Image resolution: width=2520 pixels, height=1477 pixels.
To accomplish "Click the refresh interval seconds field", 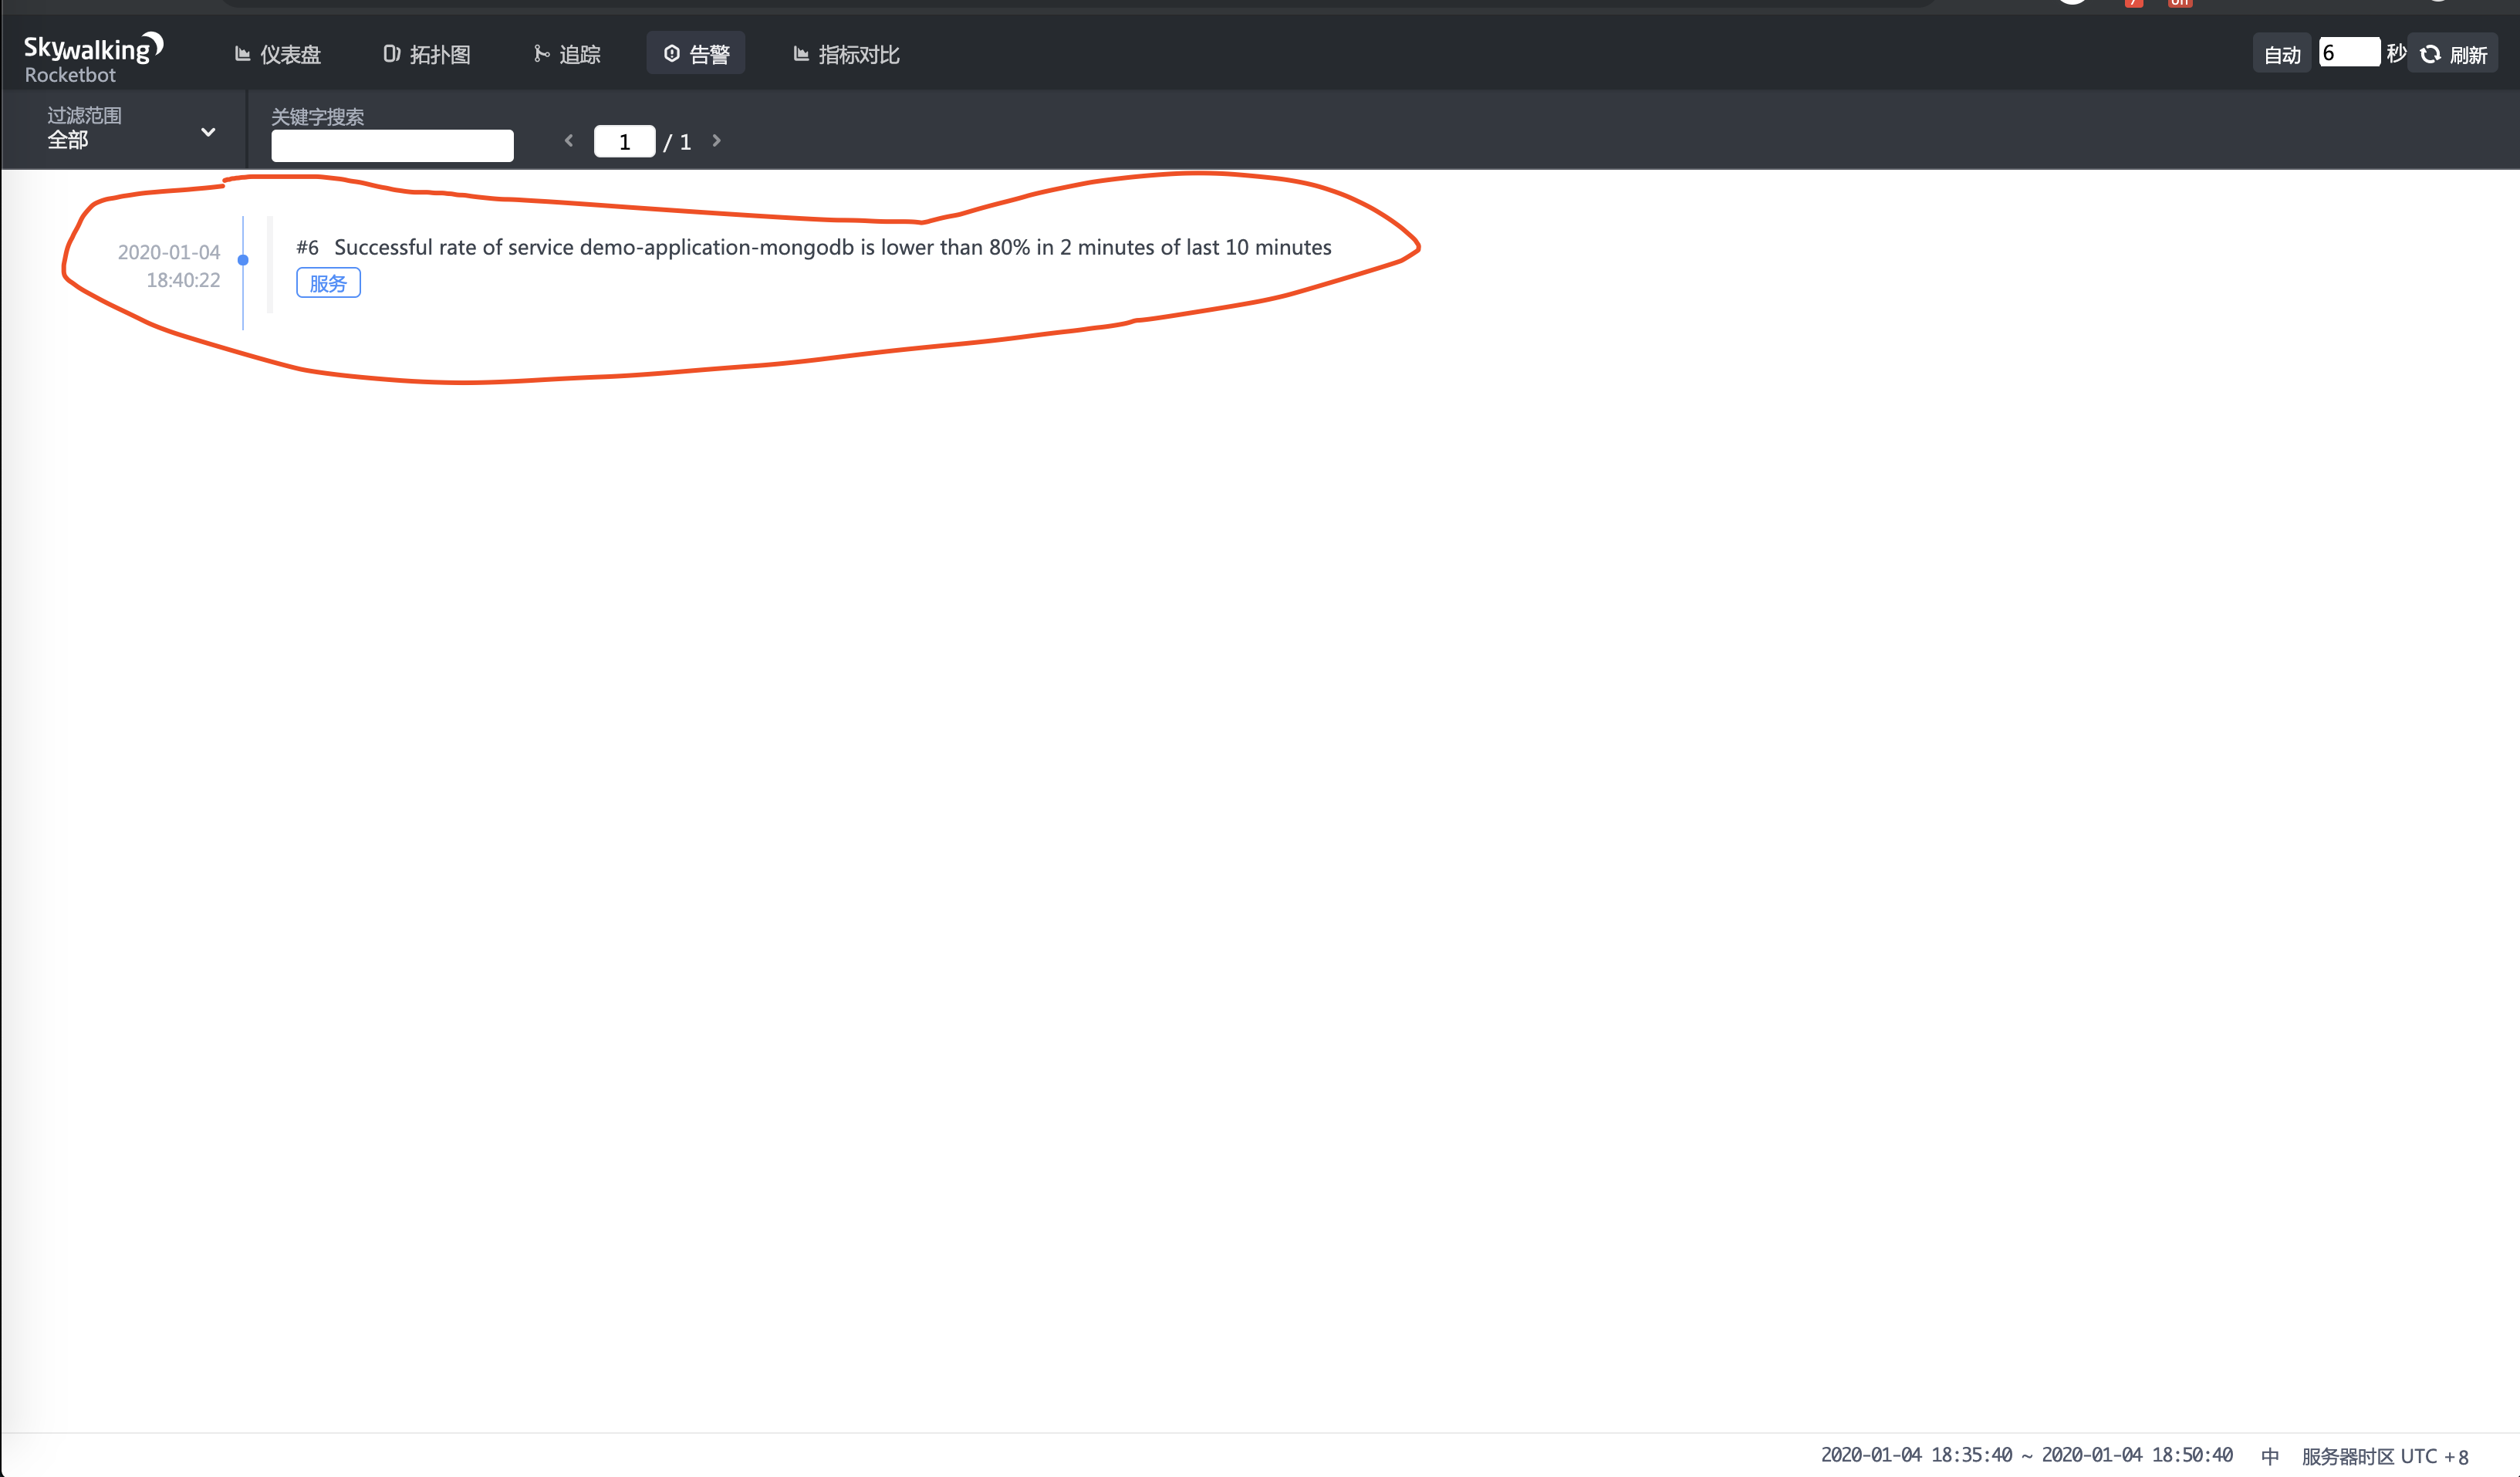I will click(x=2348, y=53).
